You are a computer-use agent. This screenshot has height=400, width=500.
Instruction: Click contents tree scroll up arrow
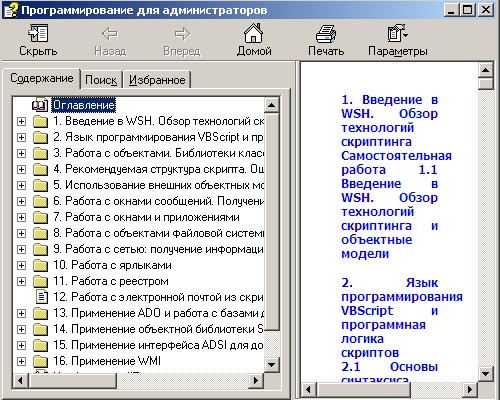coord(272,105)
